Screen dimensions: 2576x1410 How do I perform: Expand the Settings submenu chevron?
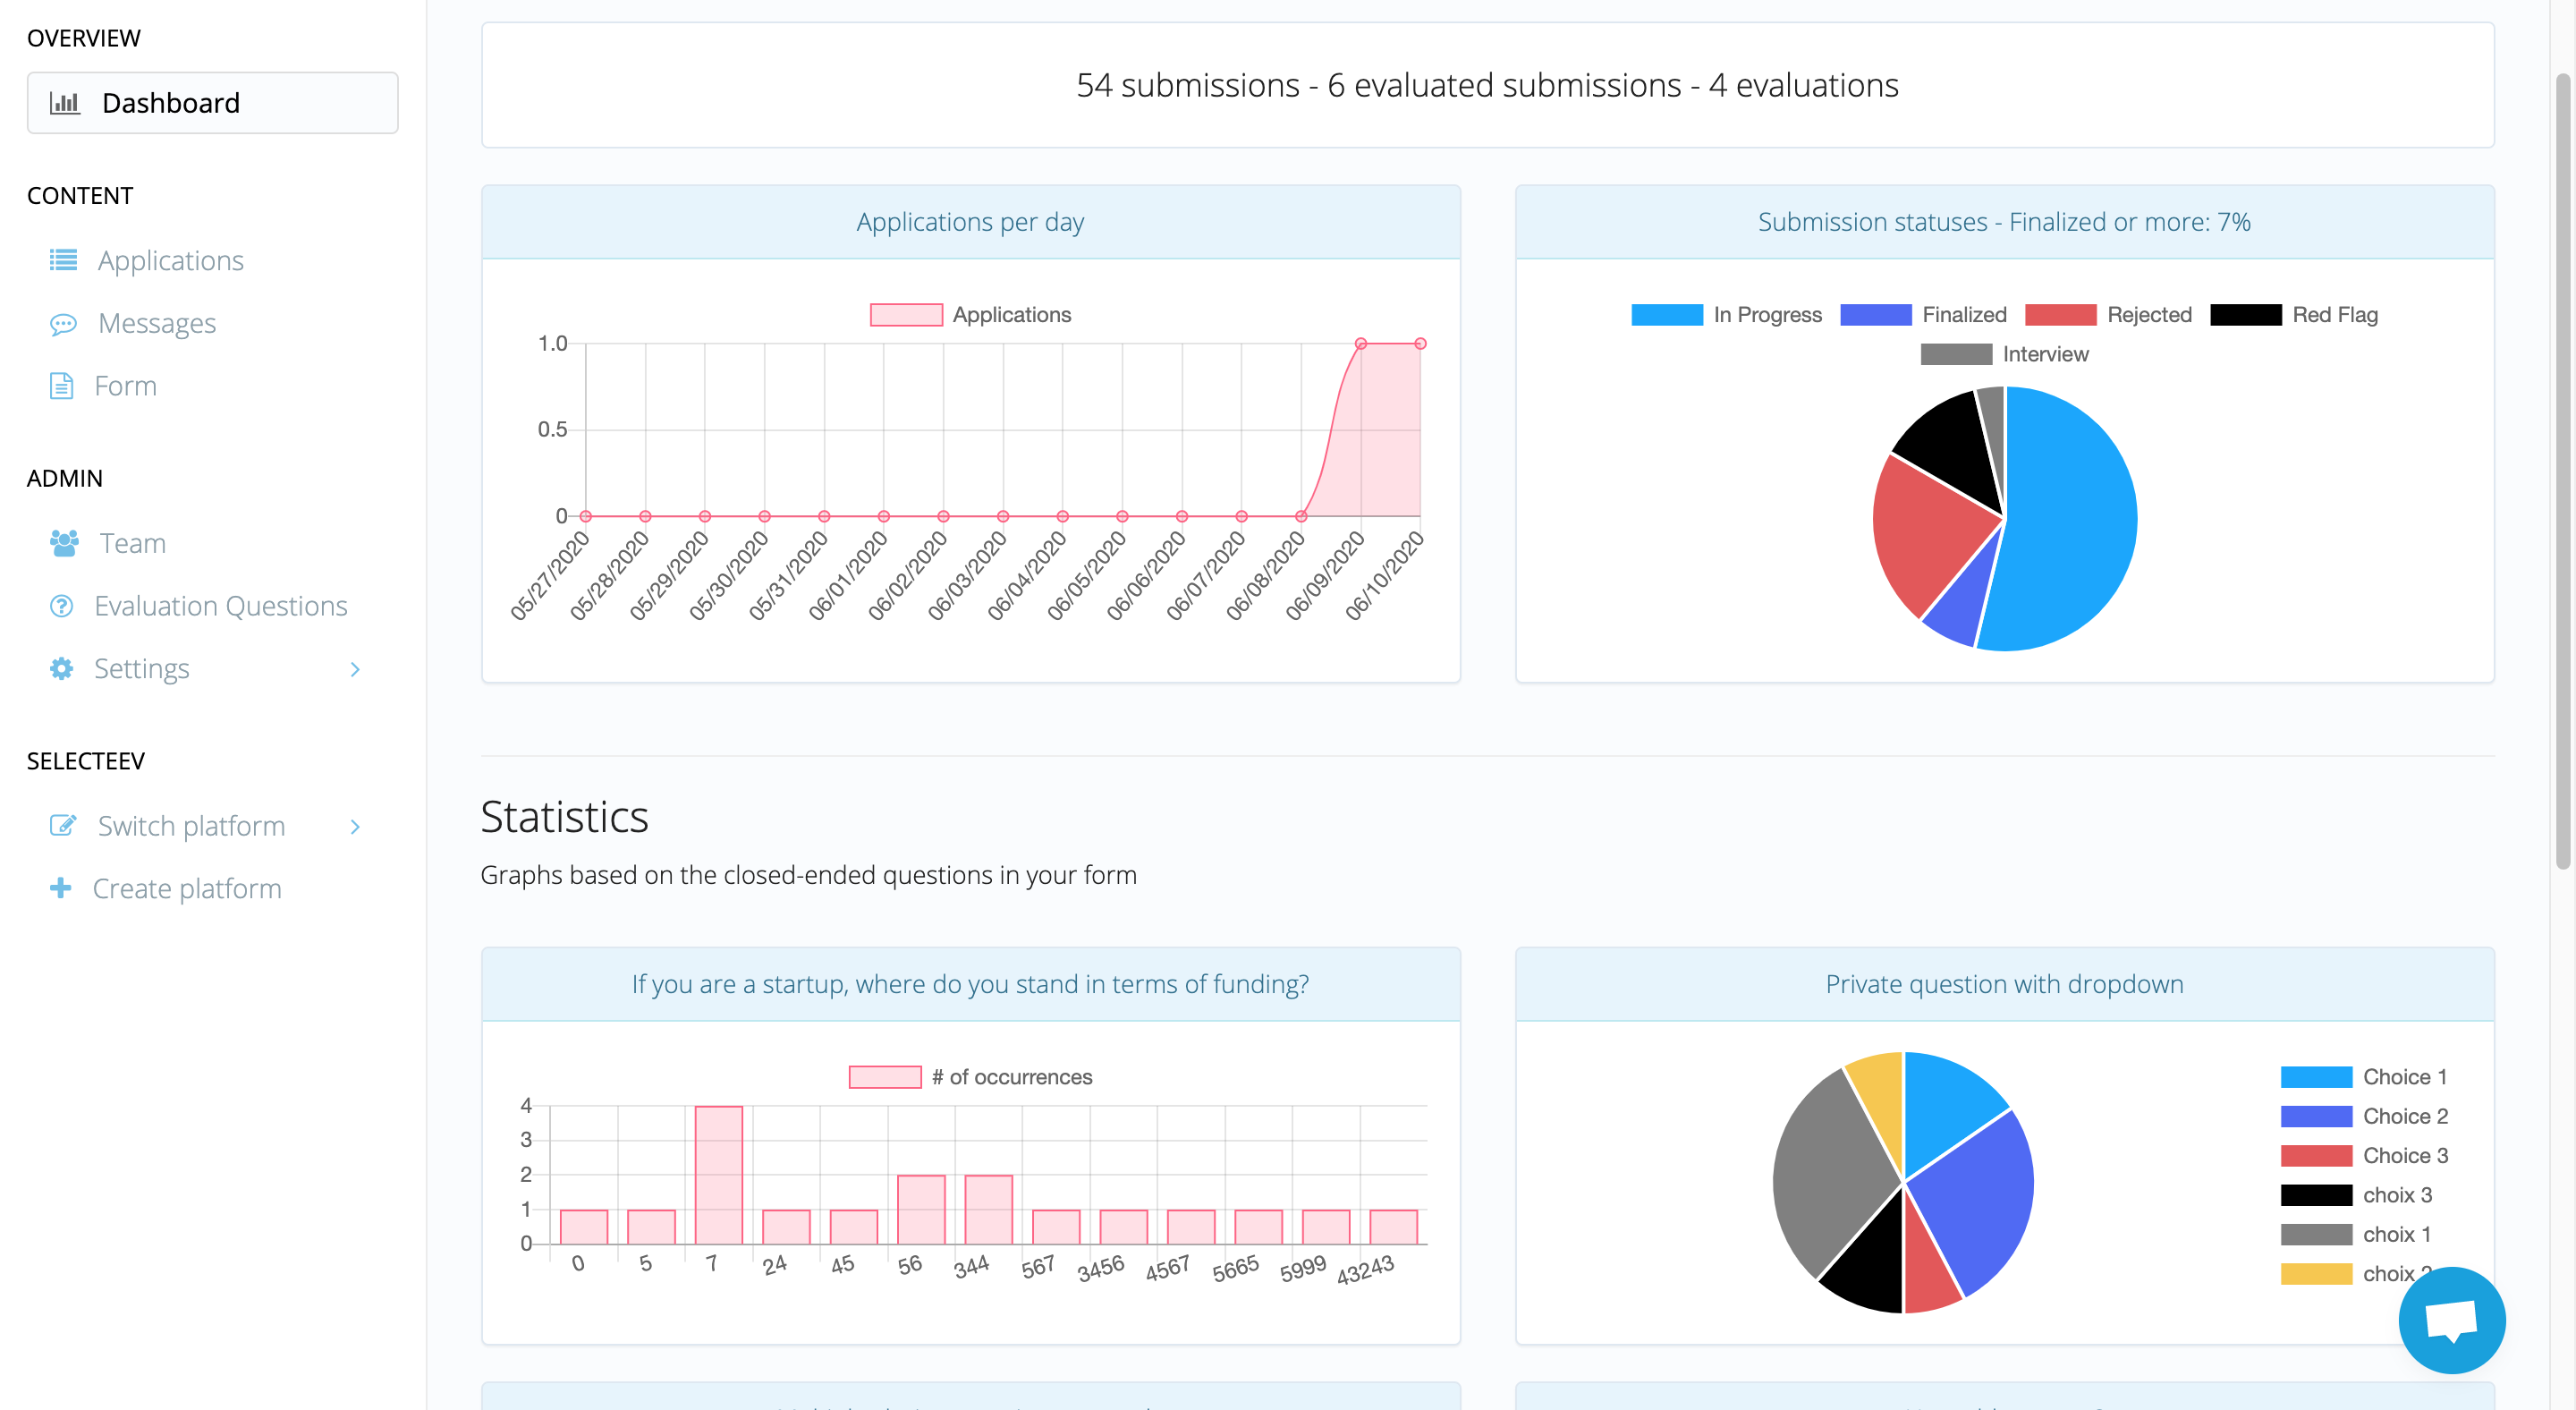(x=355, y=669)
